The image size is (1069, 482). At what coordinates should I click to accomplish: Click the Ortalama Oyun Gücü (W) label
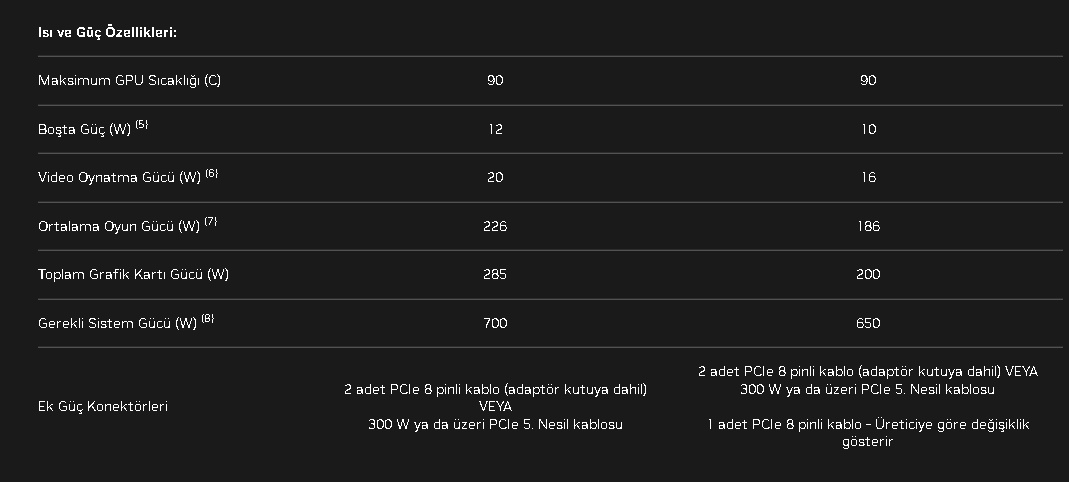(x=118, y=227)
